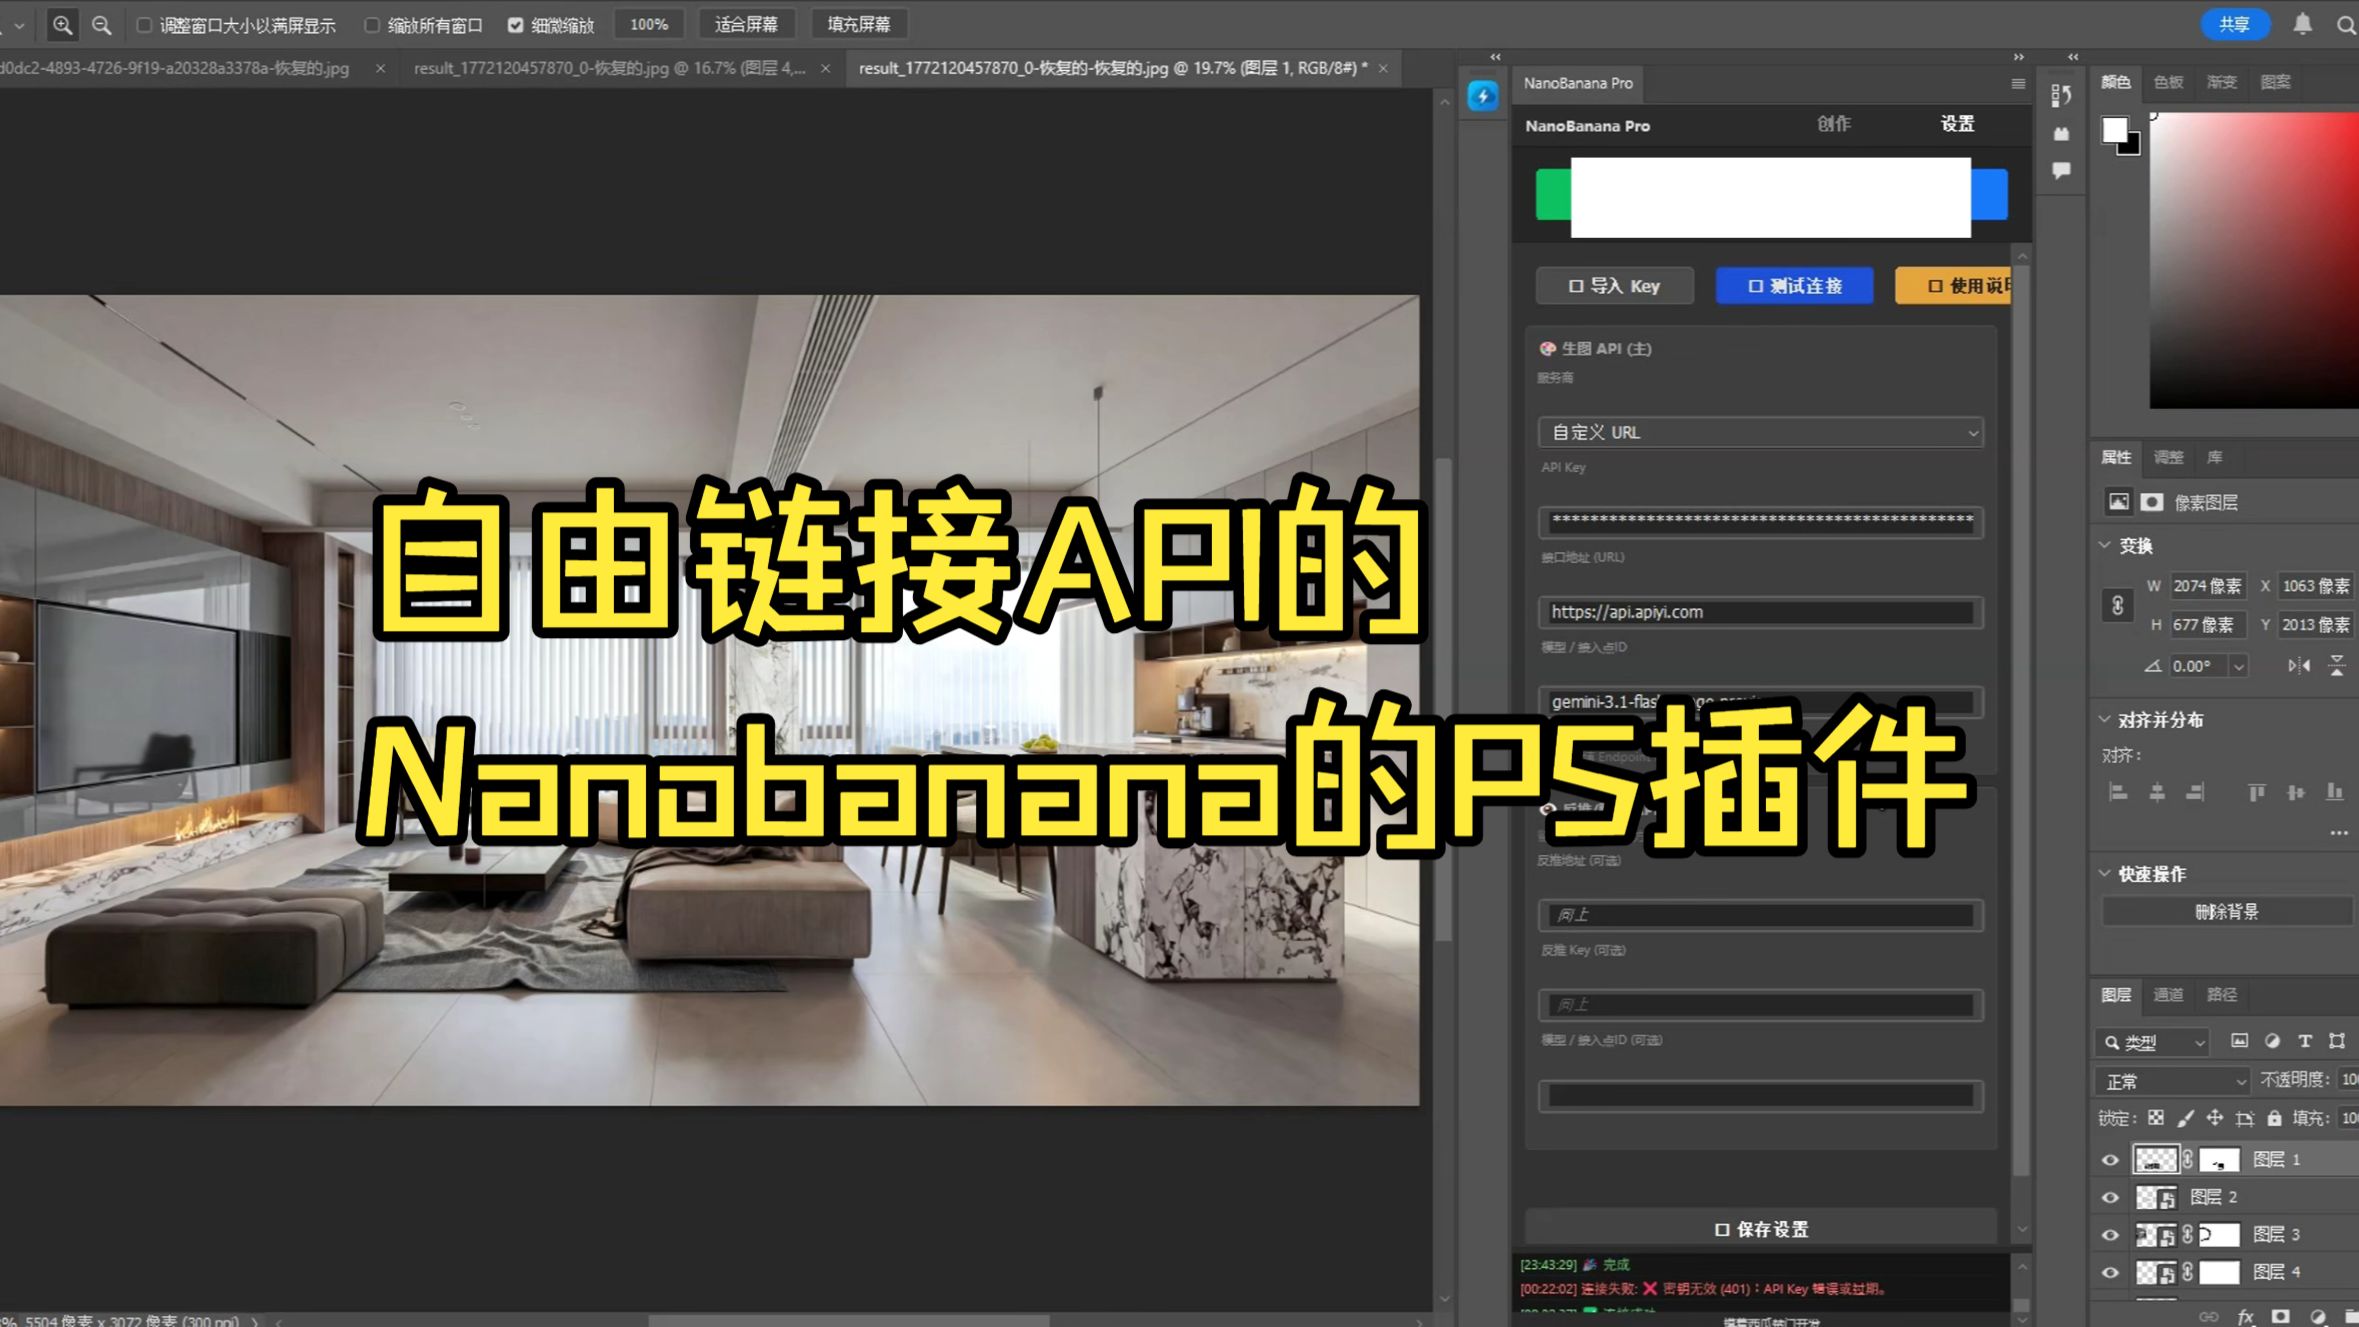
Task: Click the lock image pixels brush icon
Action: point(2185,1118)
